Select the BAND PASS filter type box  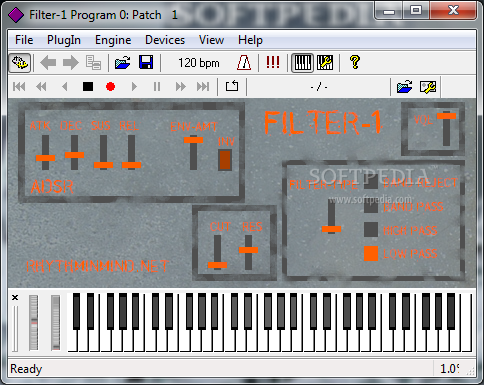(x=371, y=206)
